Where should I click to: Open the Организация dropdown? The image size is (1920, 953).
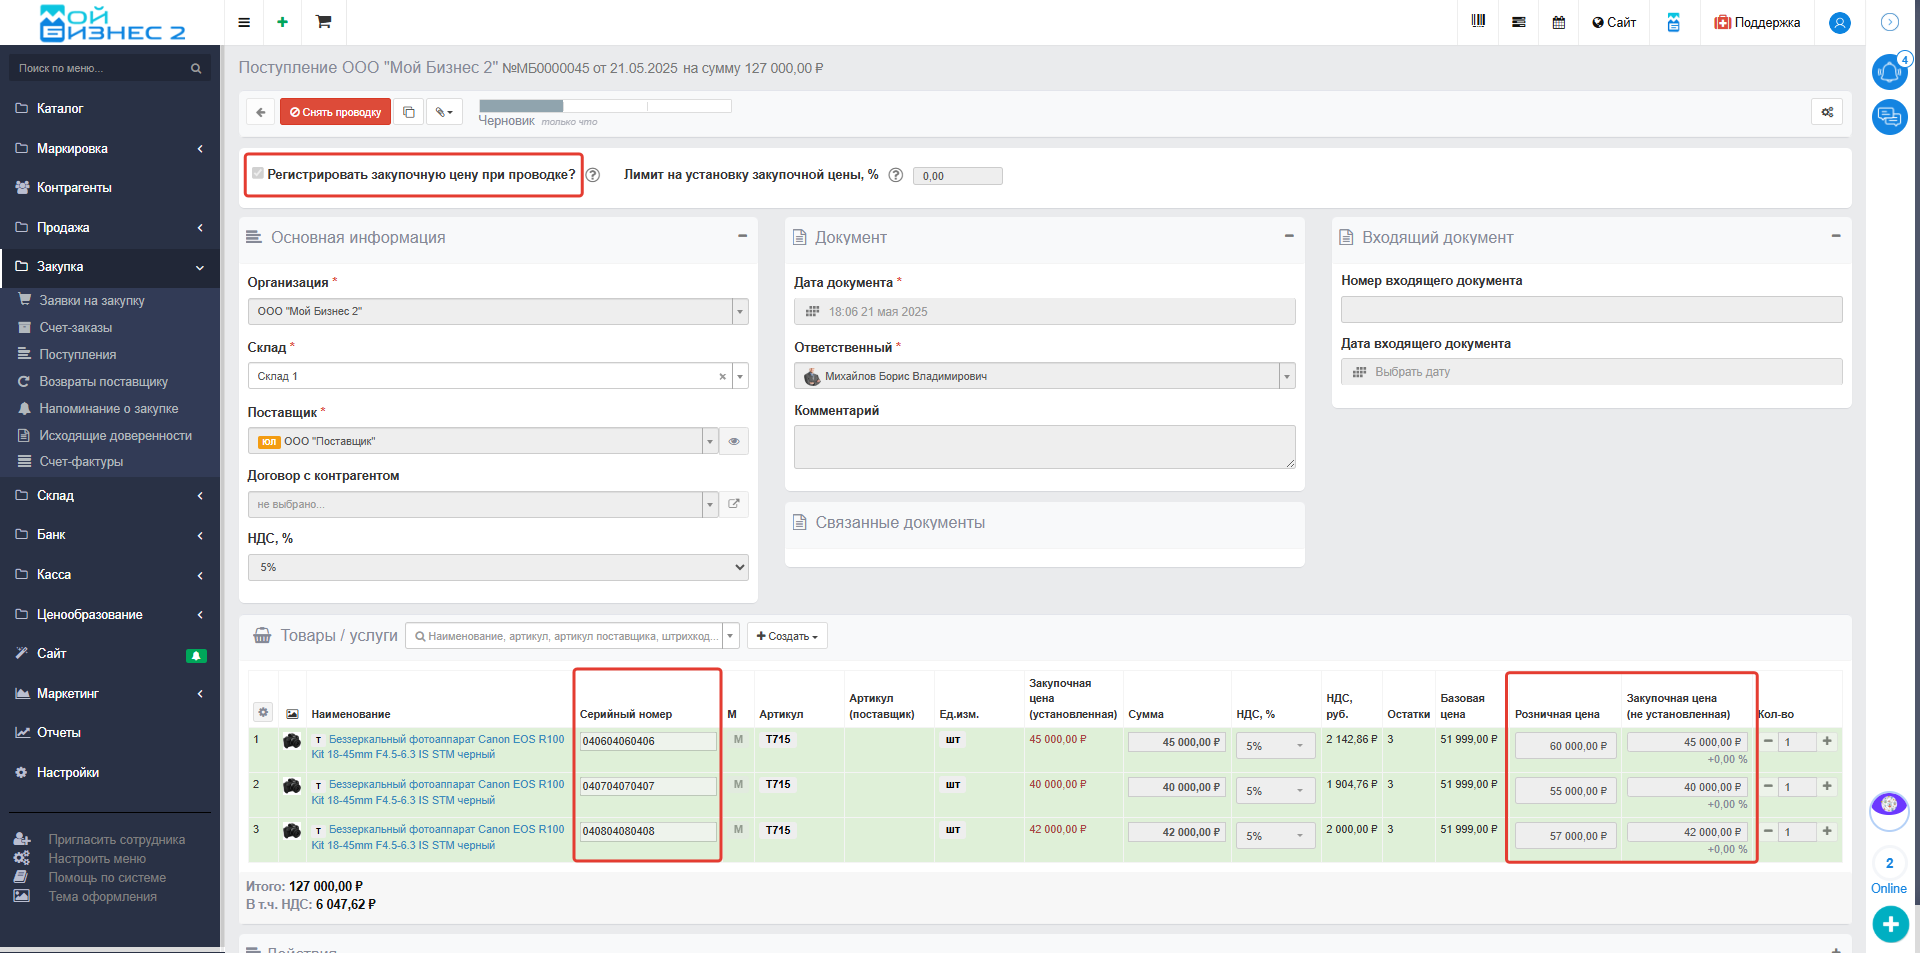click(498, 311)
